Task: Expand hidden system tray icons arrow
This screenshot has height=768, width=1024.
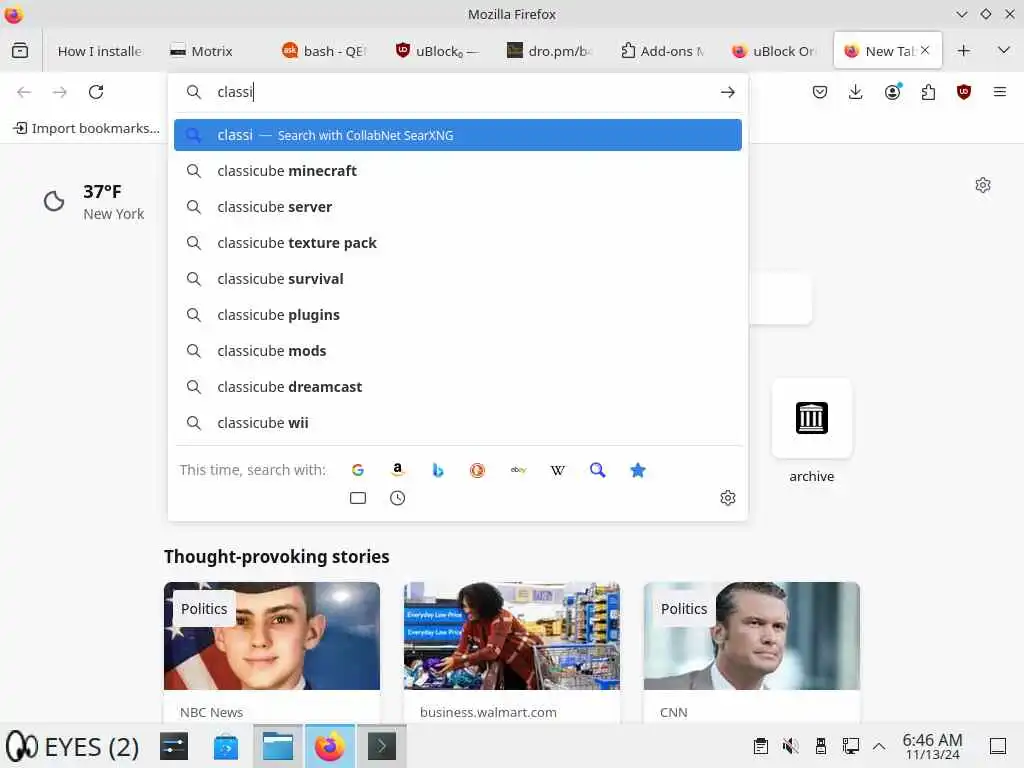Action: coord(879,746)
